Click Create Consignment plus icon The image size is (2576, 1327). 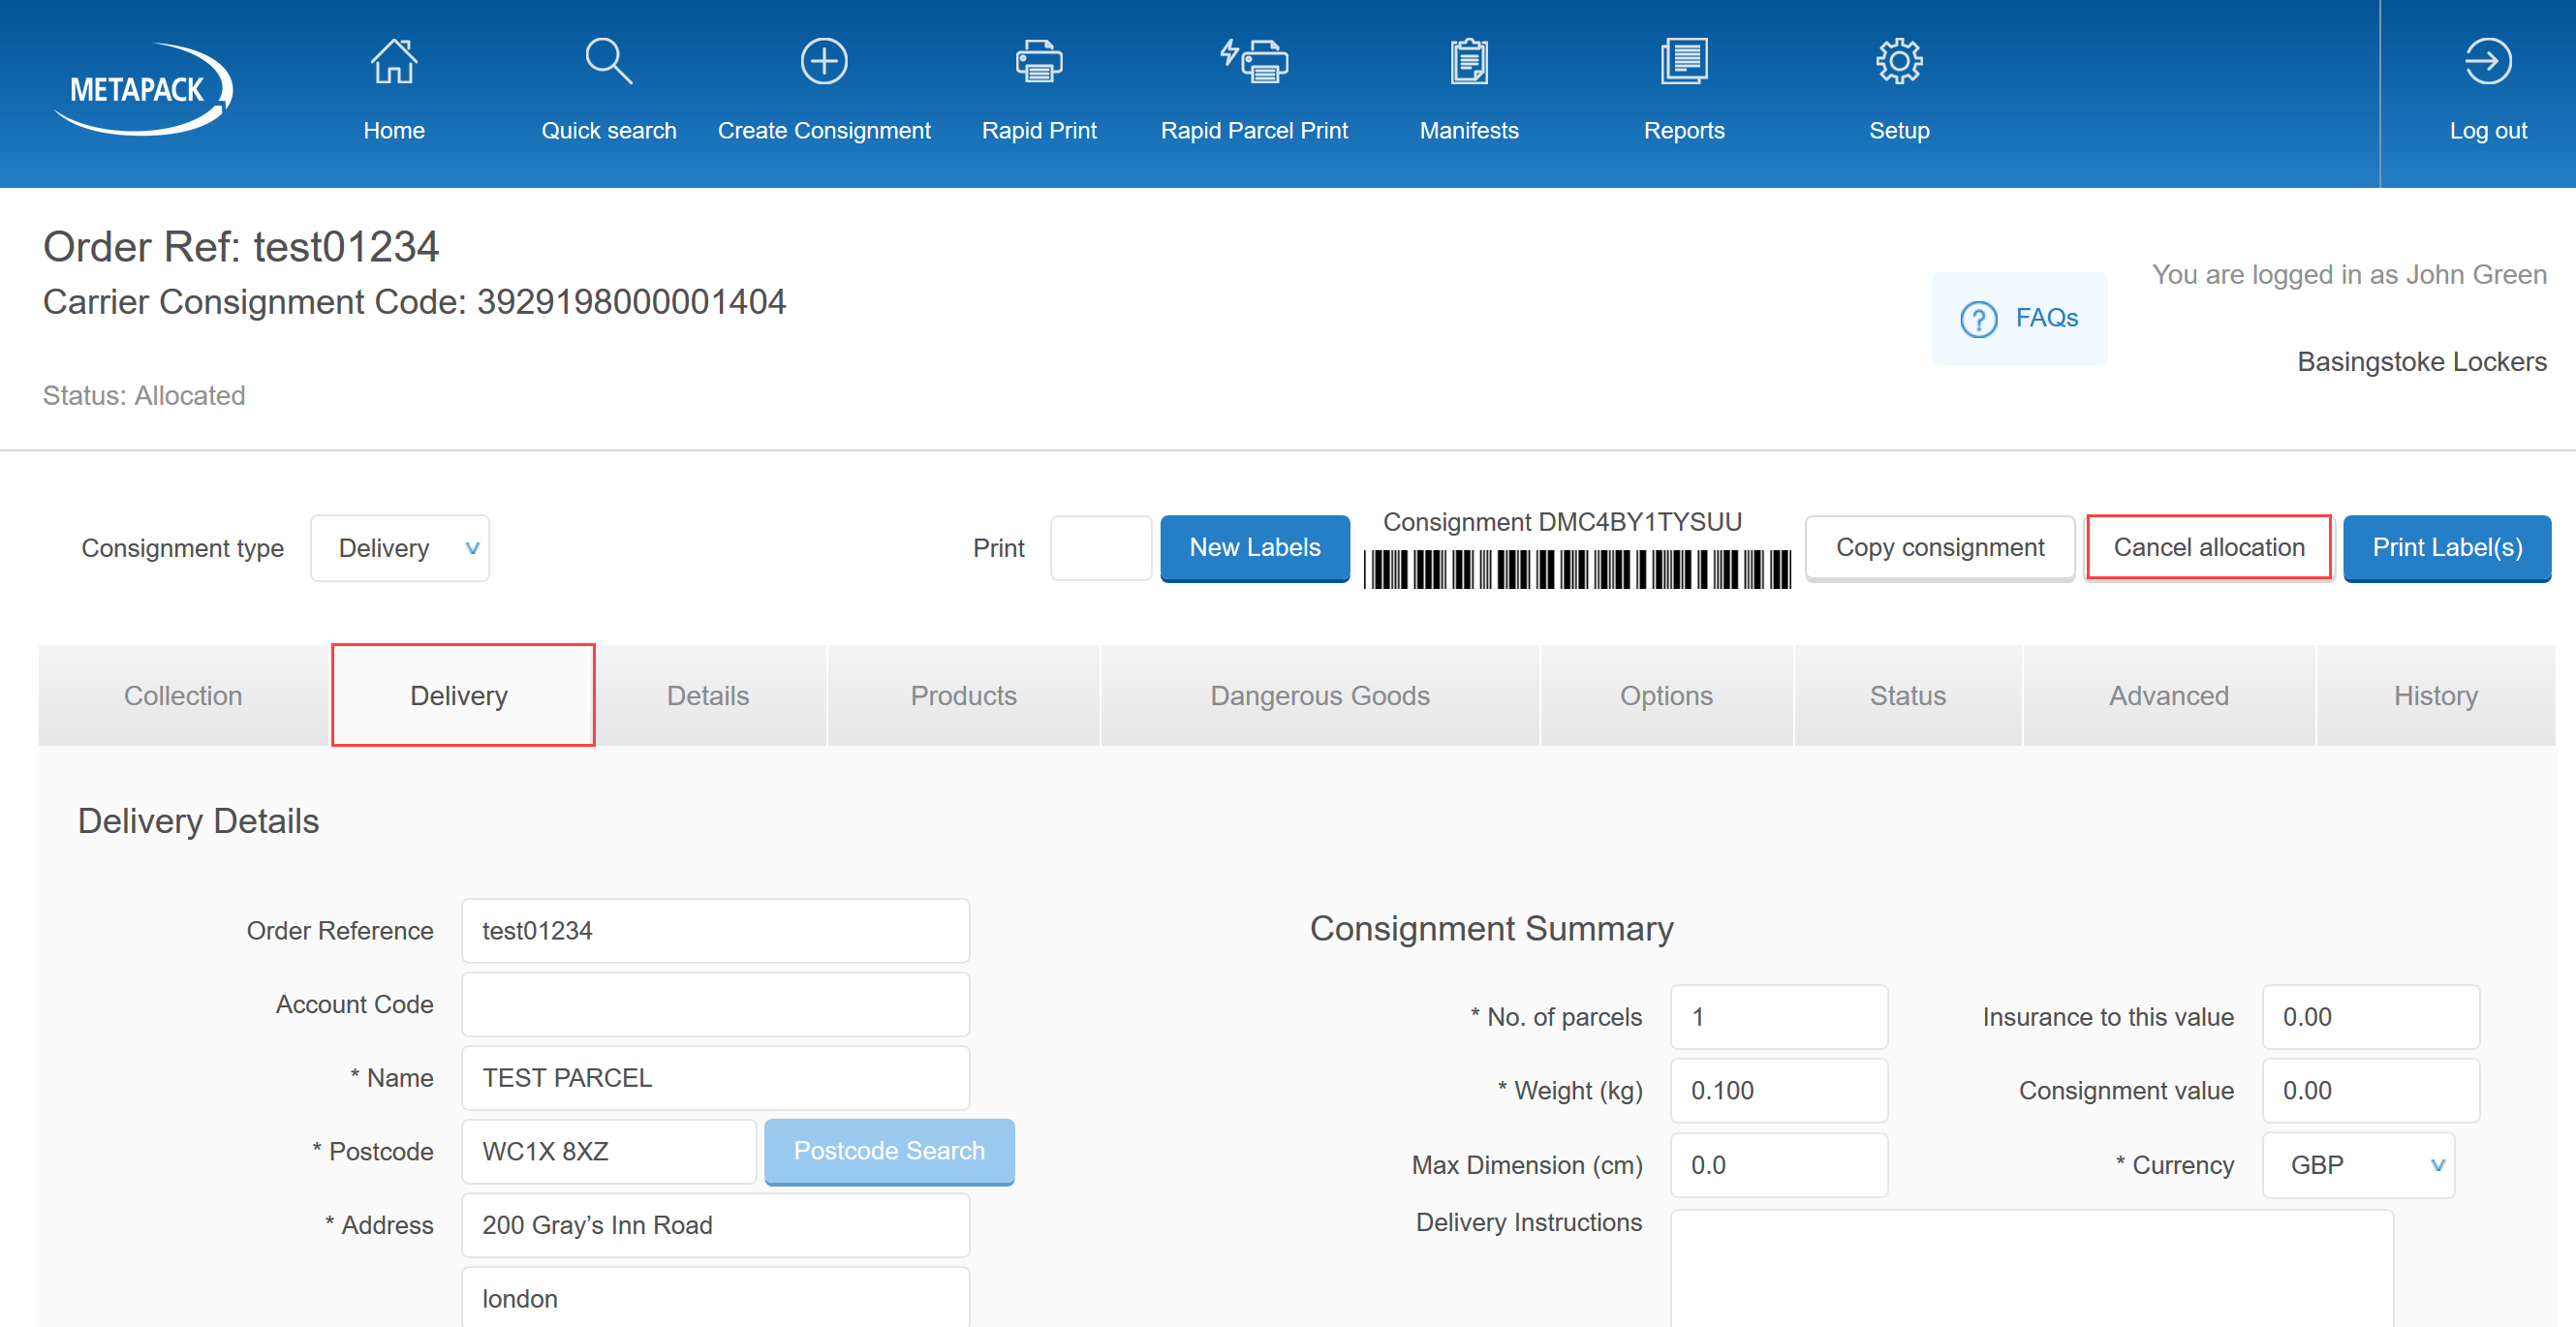click(x=823, y=62)
